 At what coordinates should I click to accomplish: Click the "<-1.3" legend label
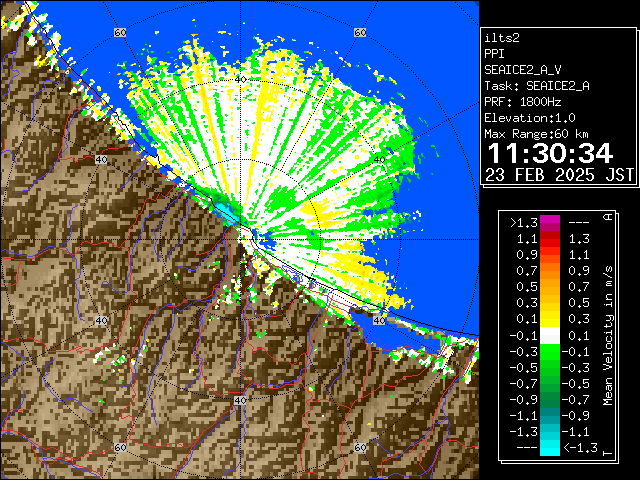580,448
